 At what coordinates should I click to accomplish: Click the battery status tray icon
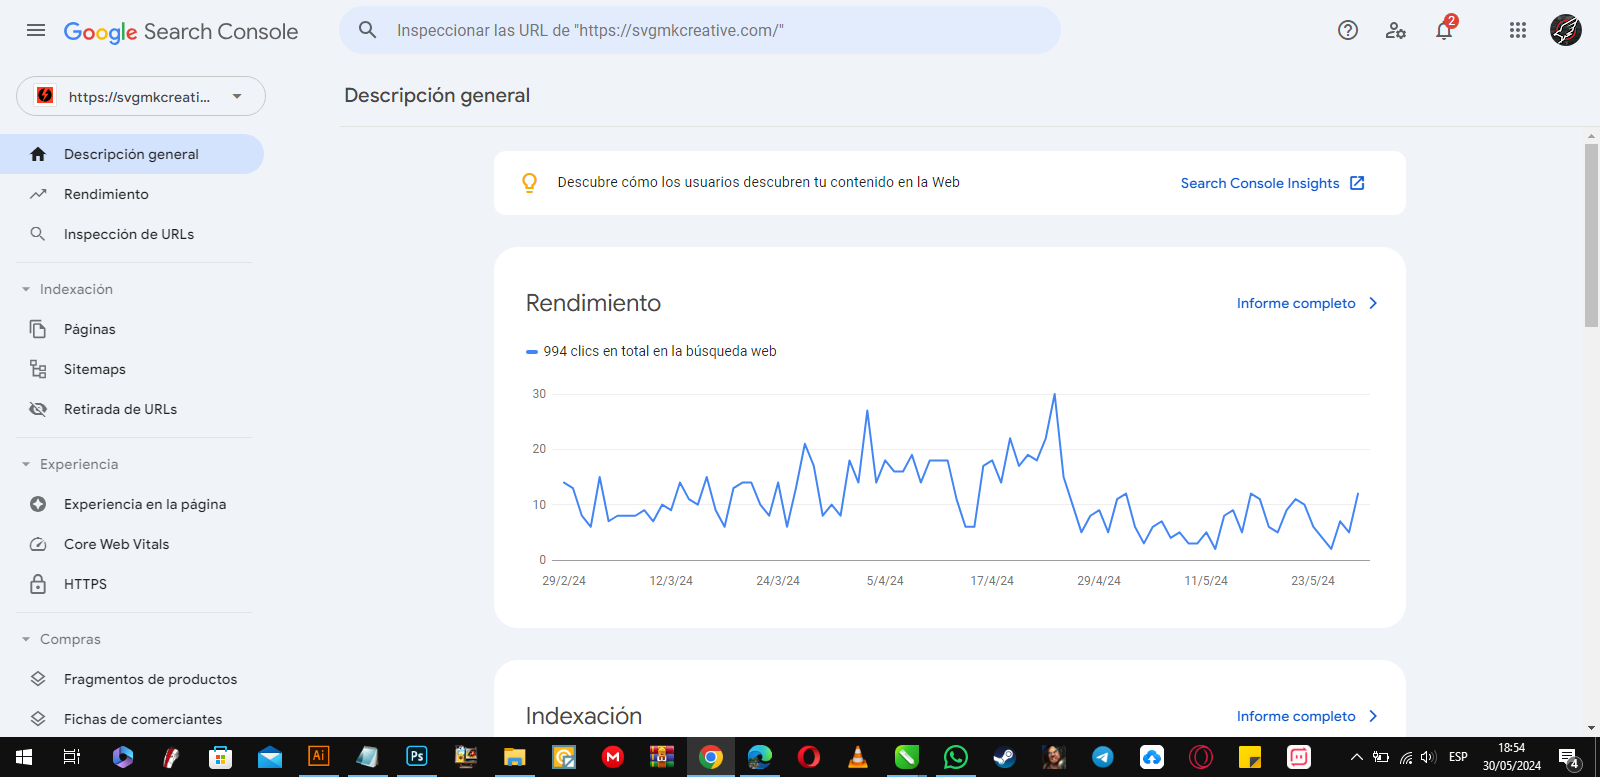pos(1381,757)
